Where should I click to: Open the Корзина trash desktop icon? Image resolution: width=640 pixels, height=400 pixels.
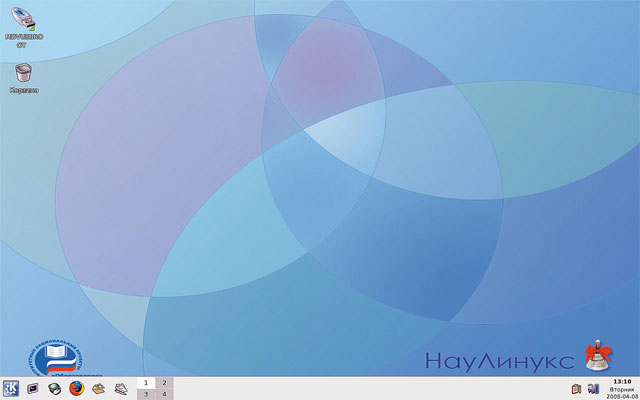tap(24, 73)
